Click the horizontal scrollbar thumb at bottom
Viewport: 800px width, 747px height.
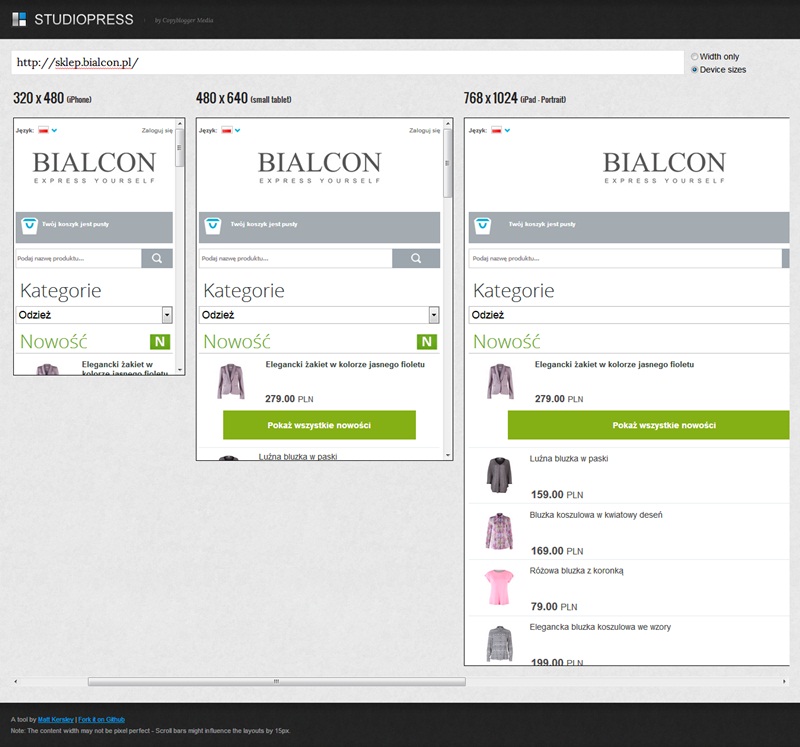[276, 682]
